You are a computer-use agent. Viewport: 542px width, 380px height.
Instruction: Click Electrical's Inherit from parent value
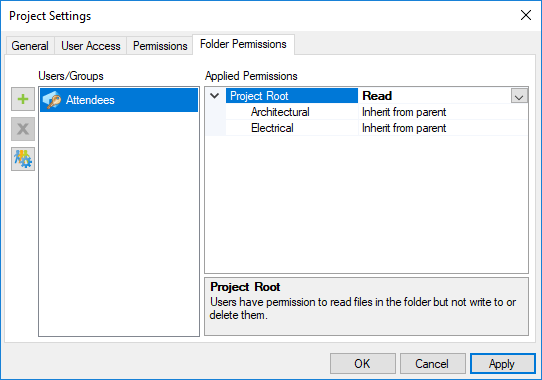point(404,128)
